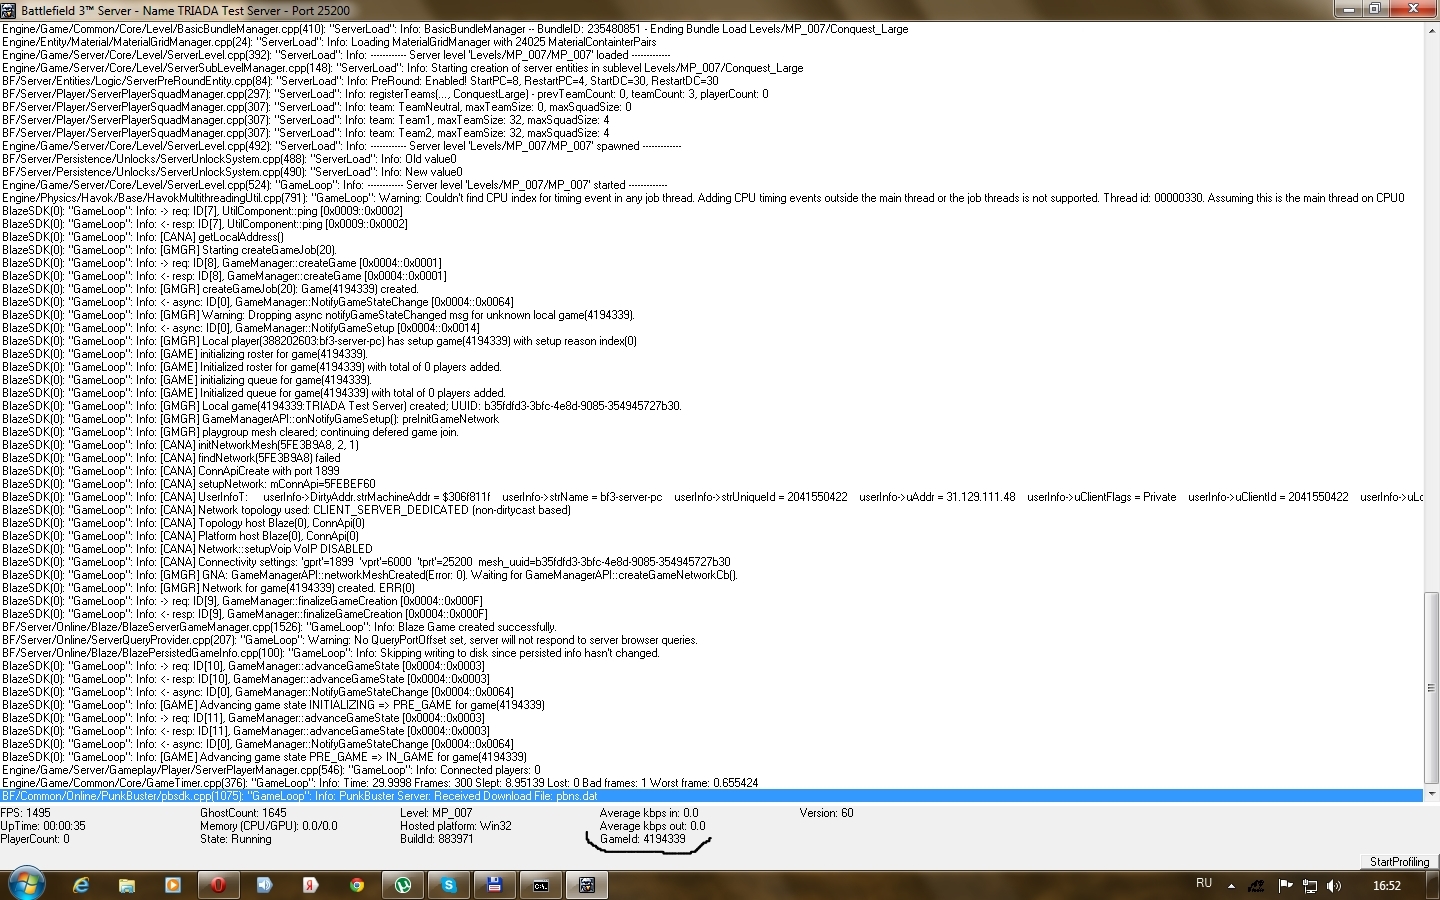Select the highlighted PunkBuster pbns.dat log line
This screenshot has width=1440, height=900.
pos(712,796)
